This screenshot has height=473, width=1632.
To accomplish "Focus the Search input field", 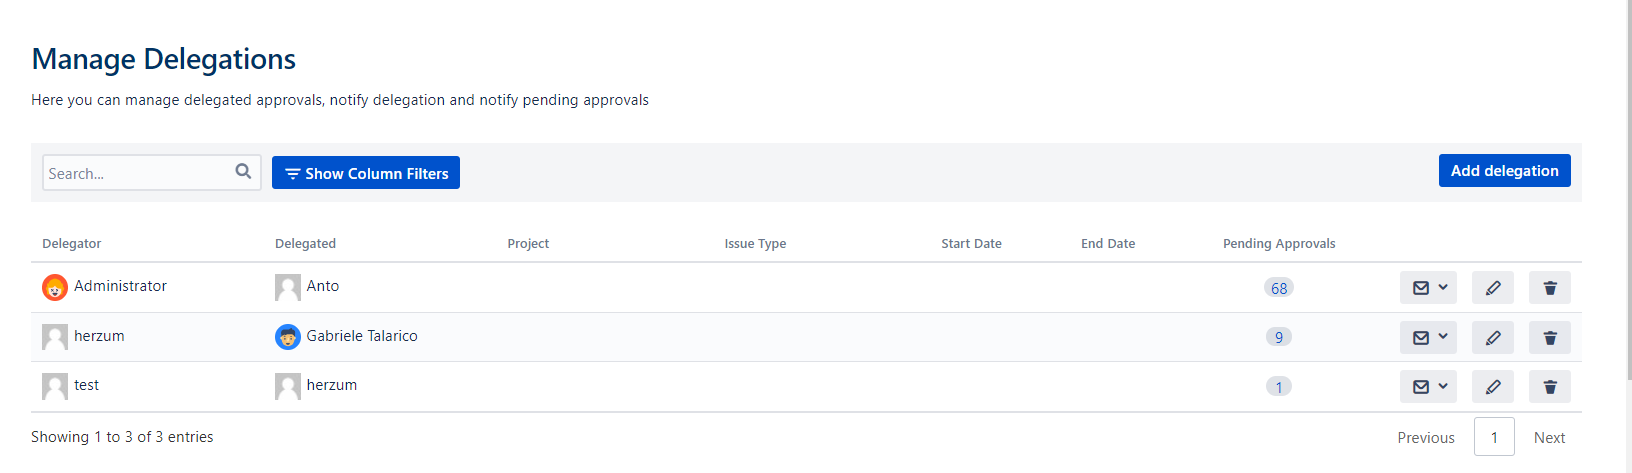I will 138,173.
